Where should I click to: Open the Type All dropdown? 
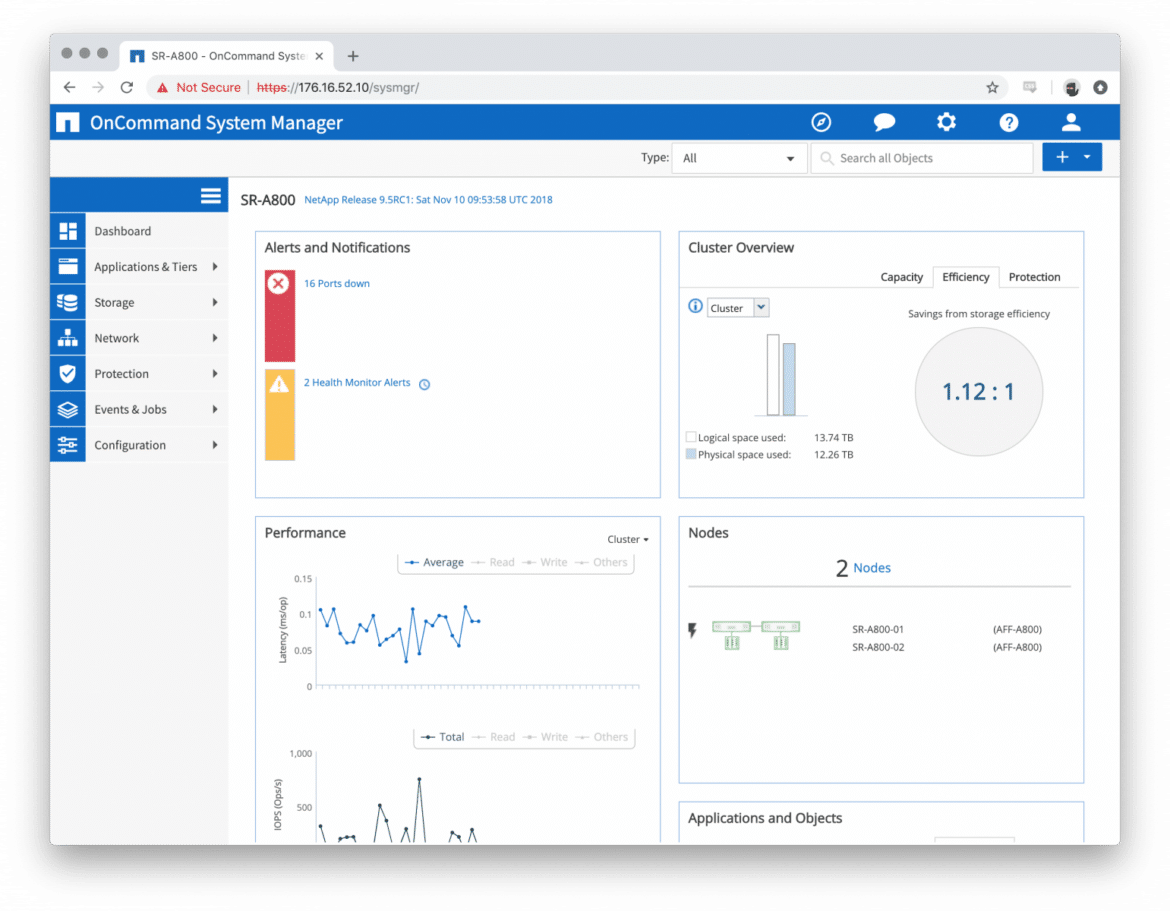pyautogui.click(x=739, y=158)
